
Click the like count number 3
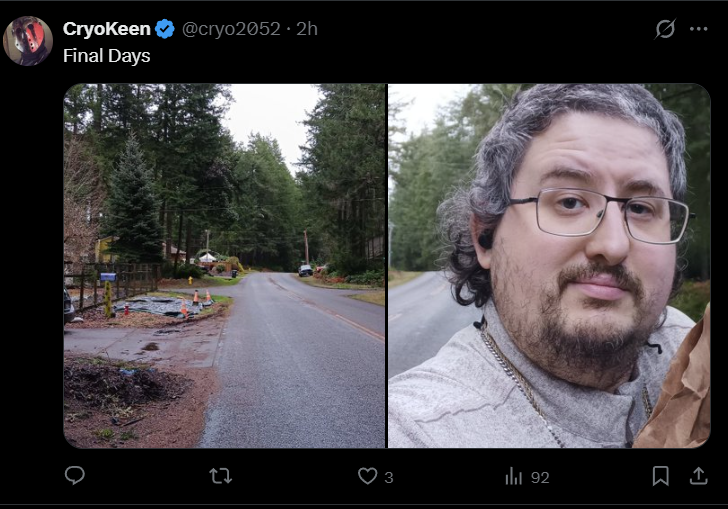pyautogui.click(x=389, y=477)
